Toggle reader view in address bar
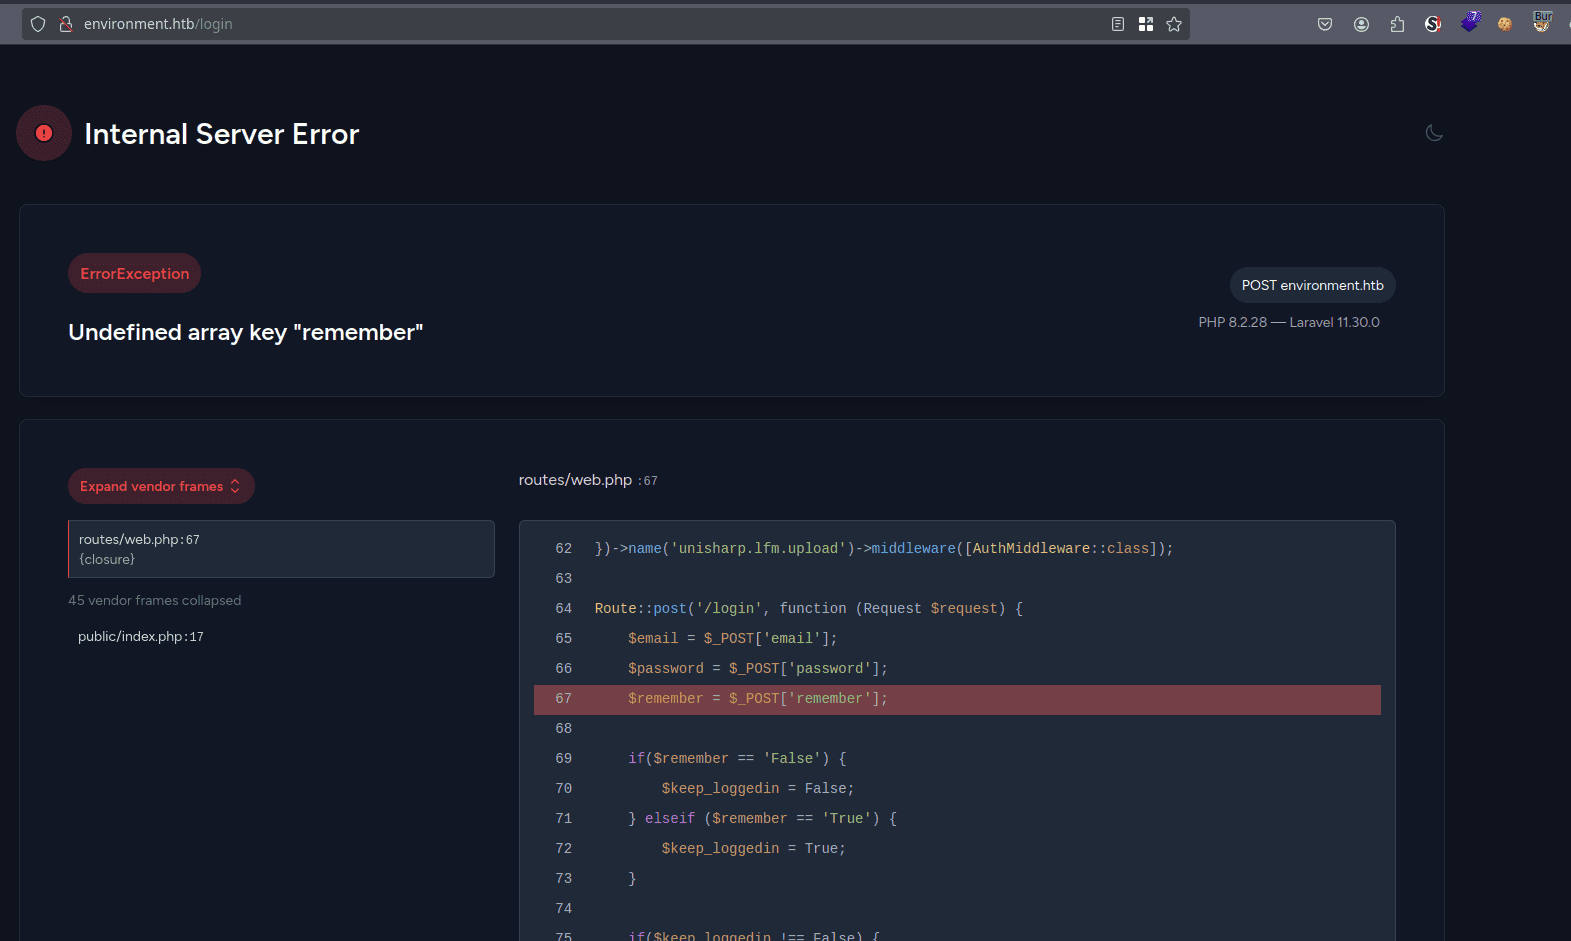This screenshot has width=1571, height=941. click(1118, 24)
